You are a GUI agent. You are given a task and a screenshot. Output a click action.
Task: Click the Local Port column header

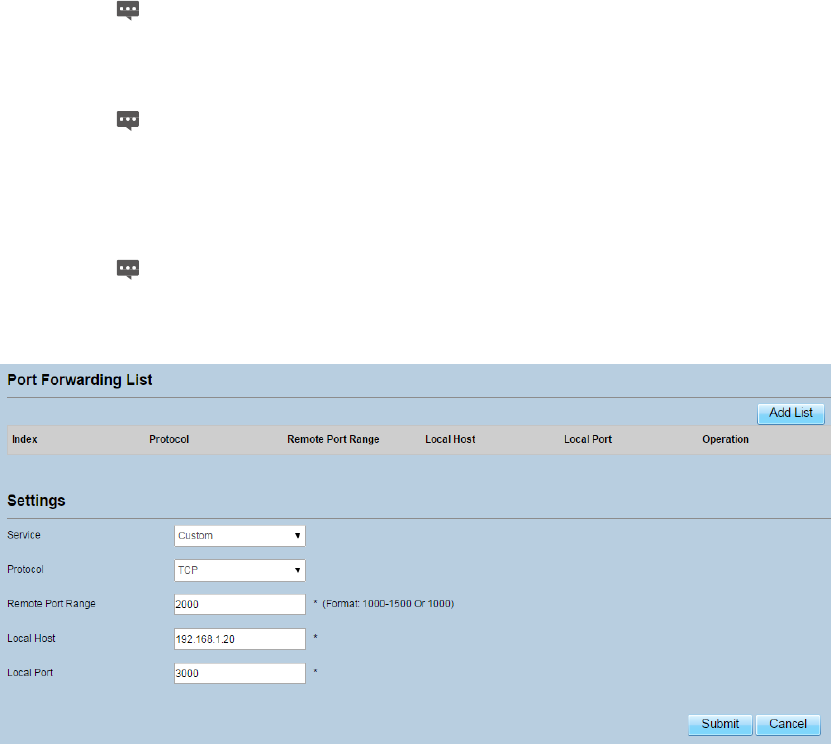(x=588, y=439)
